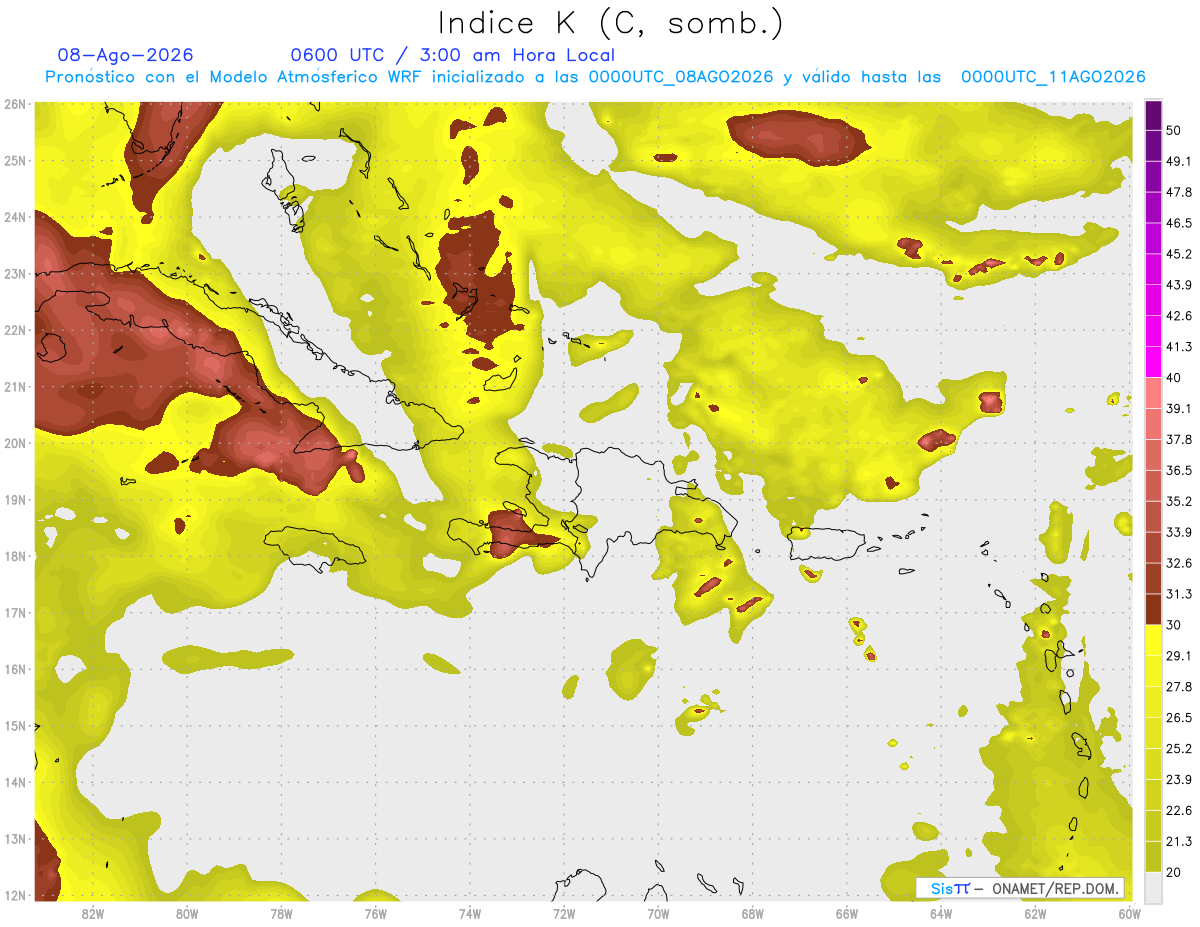Click the colorbar value '31.3'

pyautogui.click(x=1179, y=594)
